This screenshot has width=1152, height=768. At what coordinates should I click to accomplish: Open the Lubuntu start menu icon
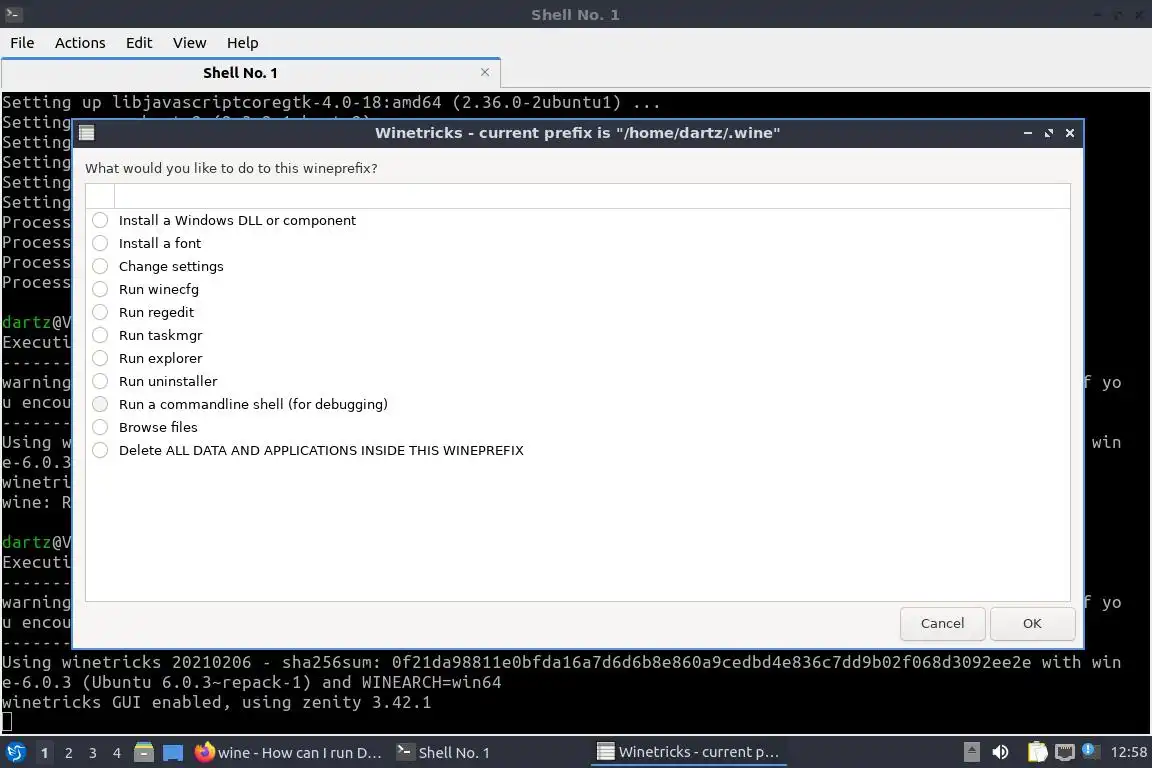point(15,752)
